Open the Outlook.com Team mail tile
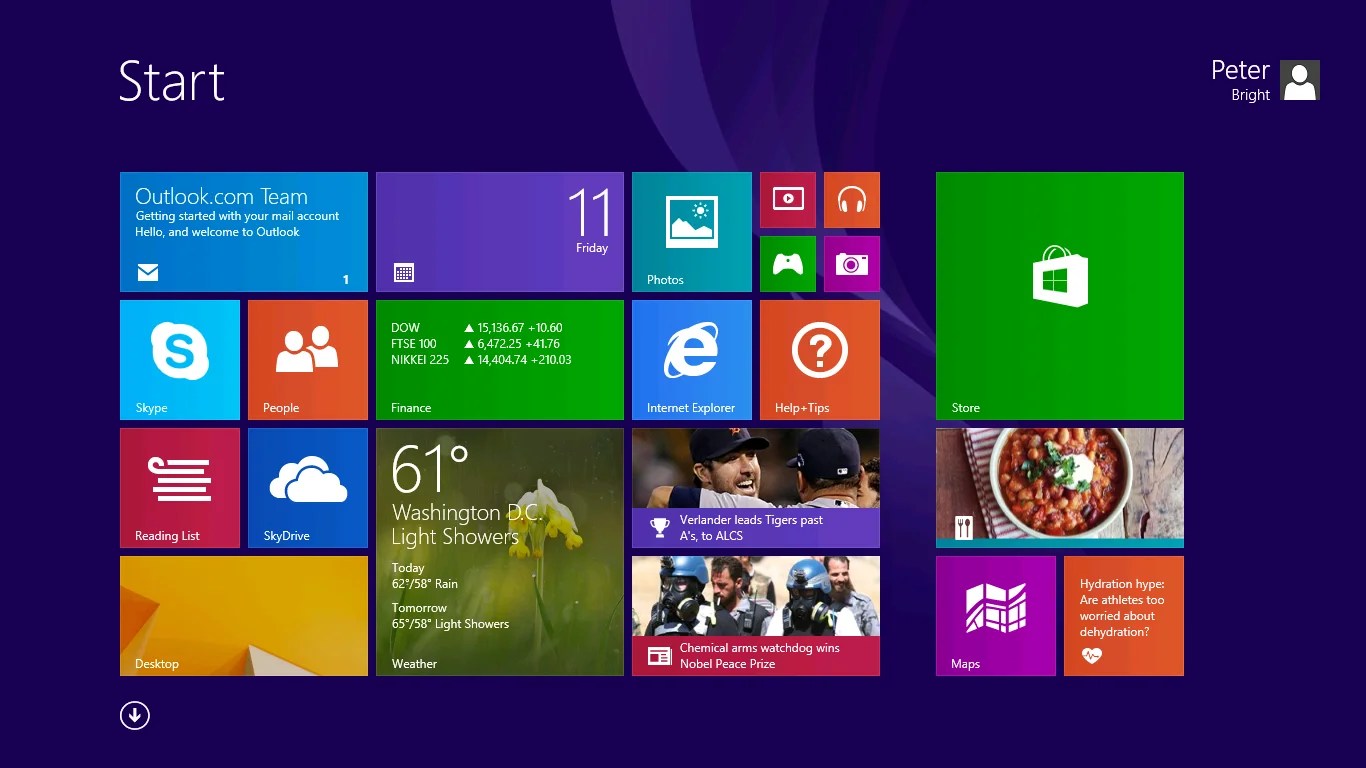1366x768 pixels. 243,231
